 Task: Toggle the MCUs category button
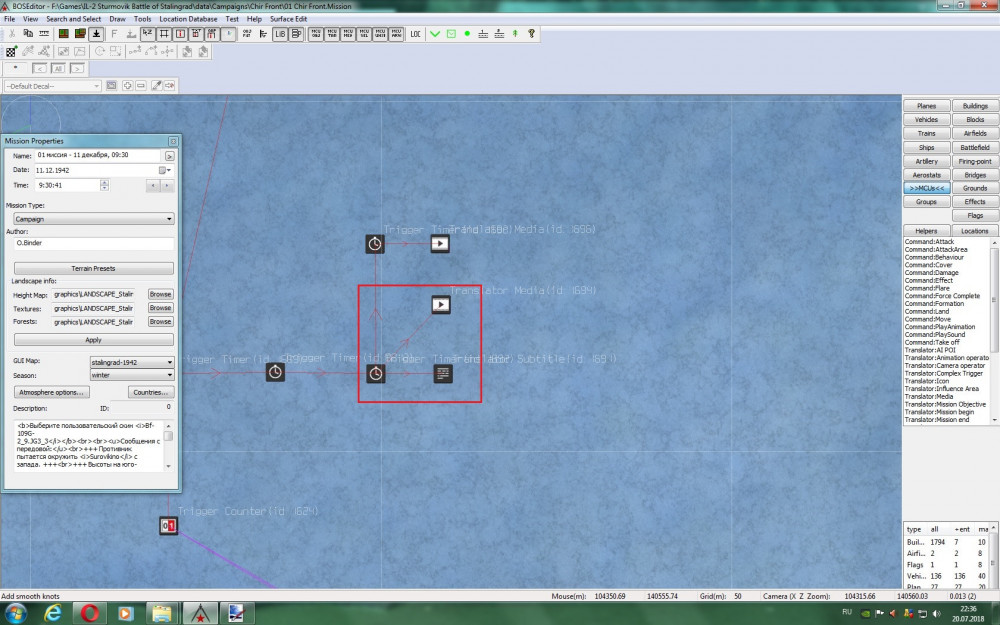coord(927,188)
